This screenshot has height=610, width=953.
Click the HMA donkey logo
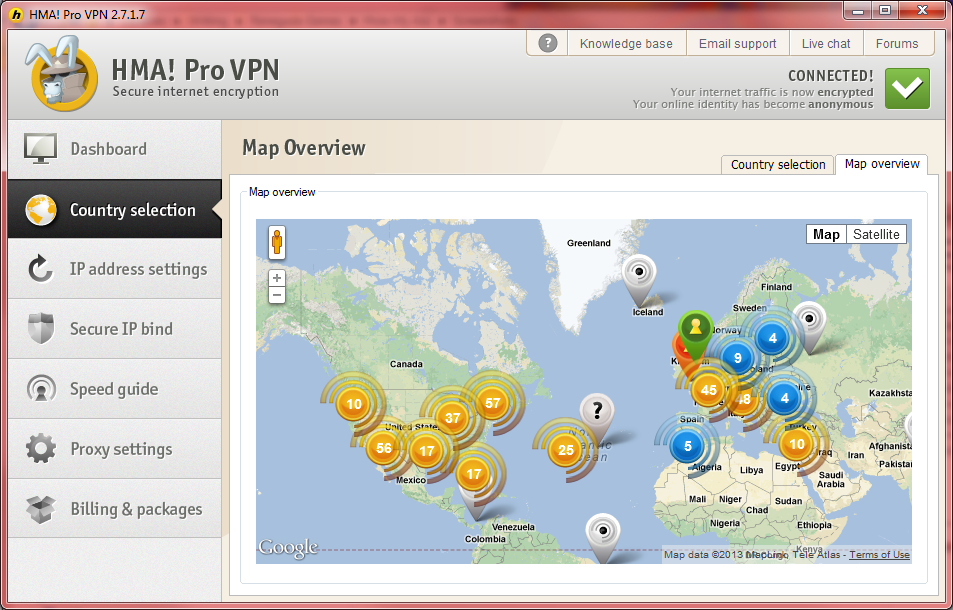coord(61,76)
